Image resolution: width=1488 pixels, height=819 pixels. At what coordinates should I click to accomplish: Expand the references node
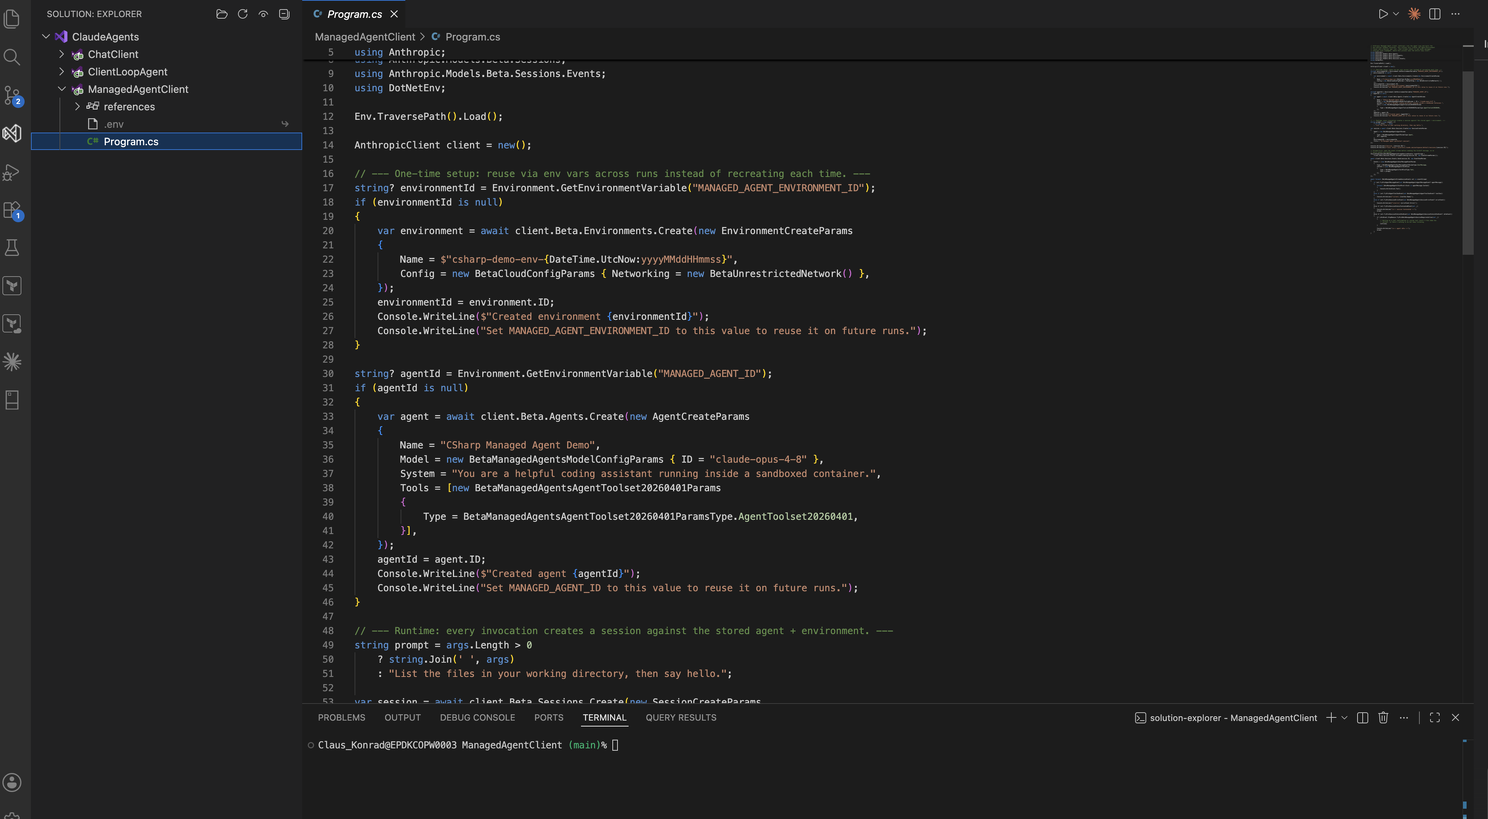[x=78, y=107]
